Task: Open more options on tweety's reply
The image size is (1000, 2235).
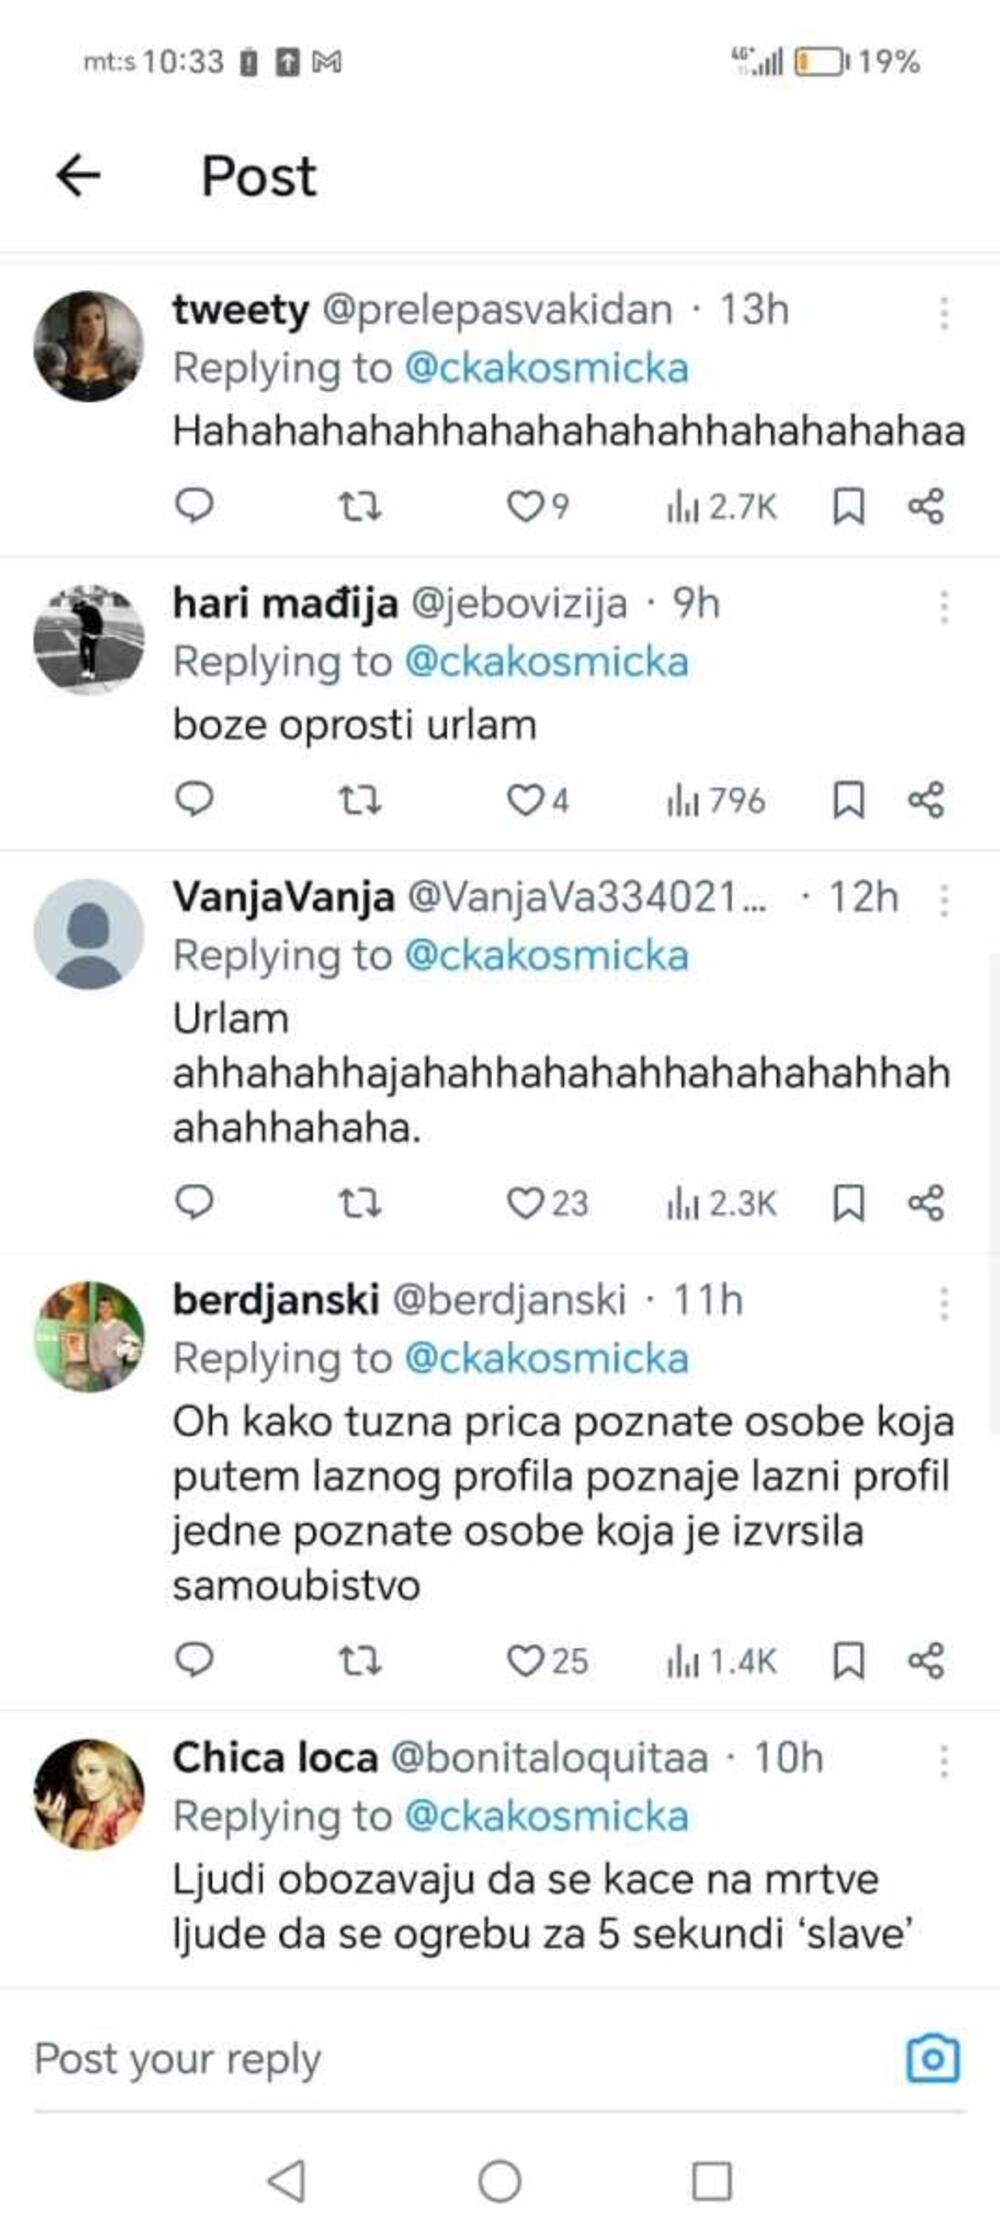Action: [x=943, y=313]
